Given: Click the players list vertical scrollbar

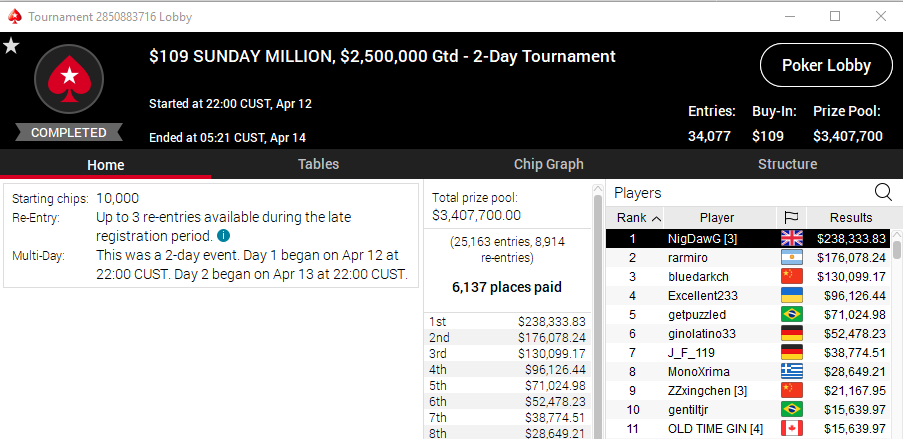Looking at the screenshot, I should 897,334.
